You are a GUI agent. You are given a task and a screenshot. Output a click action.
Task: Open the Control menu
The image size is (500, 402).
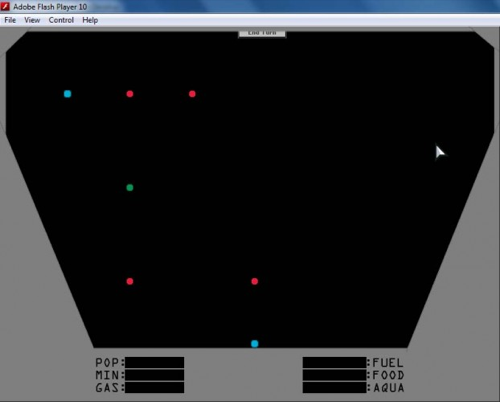[x=61, y=20]
